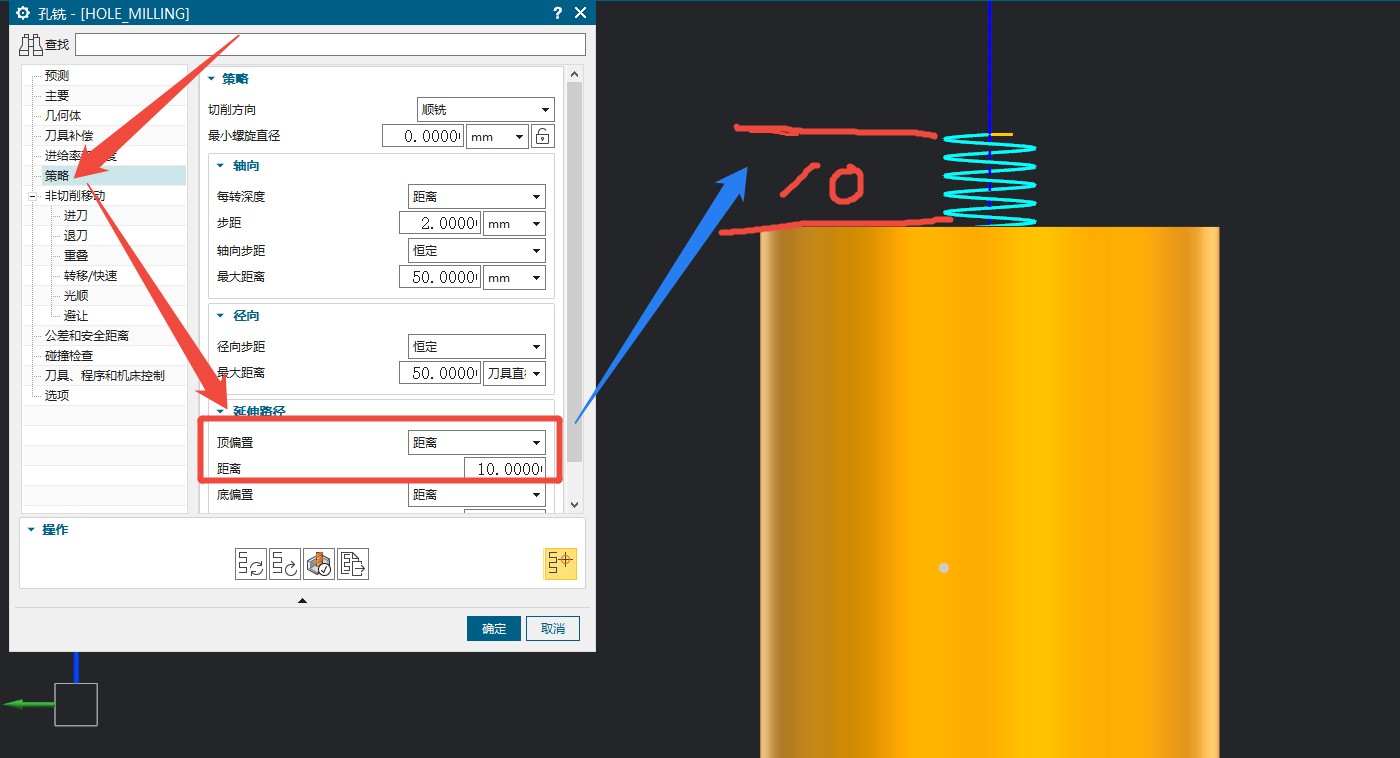Click the Replay tool path icon
This screenshot has width=1400, height=758.
click(285, 564)
